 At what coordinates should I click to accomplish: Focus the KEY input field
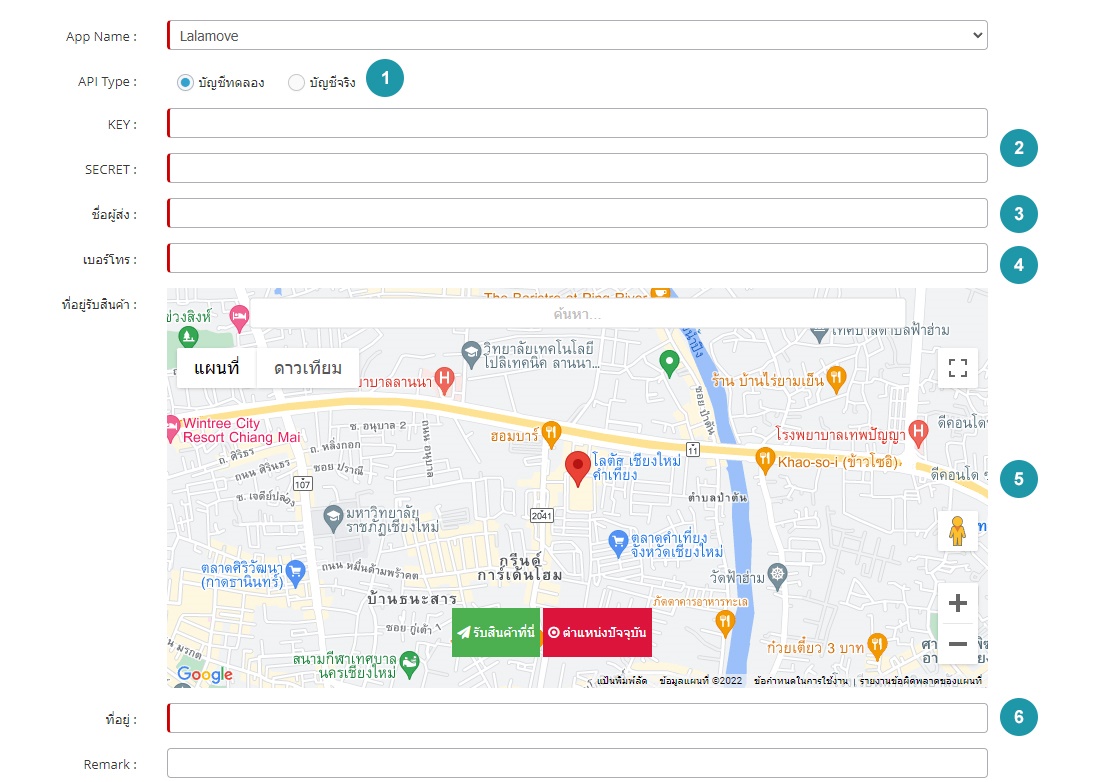pyautogui.click(x=577, y=124)
